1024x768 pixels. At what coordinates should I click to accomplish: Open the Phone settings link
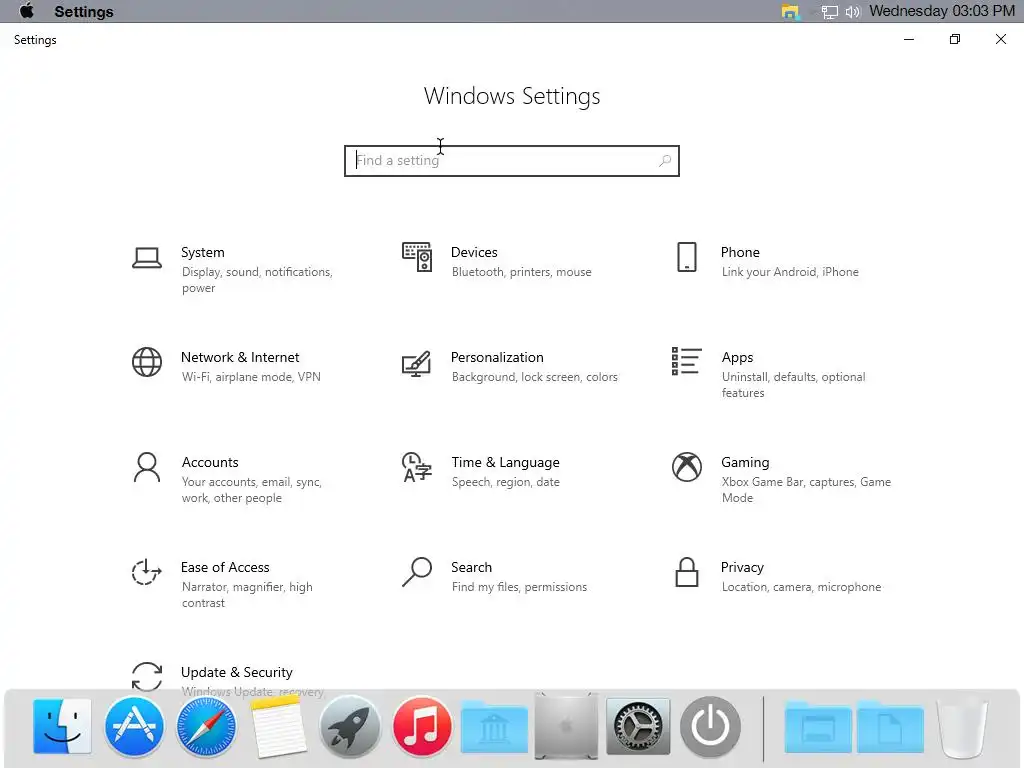coord(740,252)
